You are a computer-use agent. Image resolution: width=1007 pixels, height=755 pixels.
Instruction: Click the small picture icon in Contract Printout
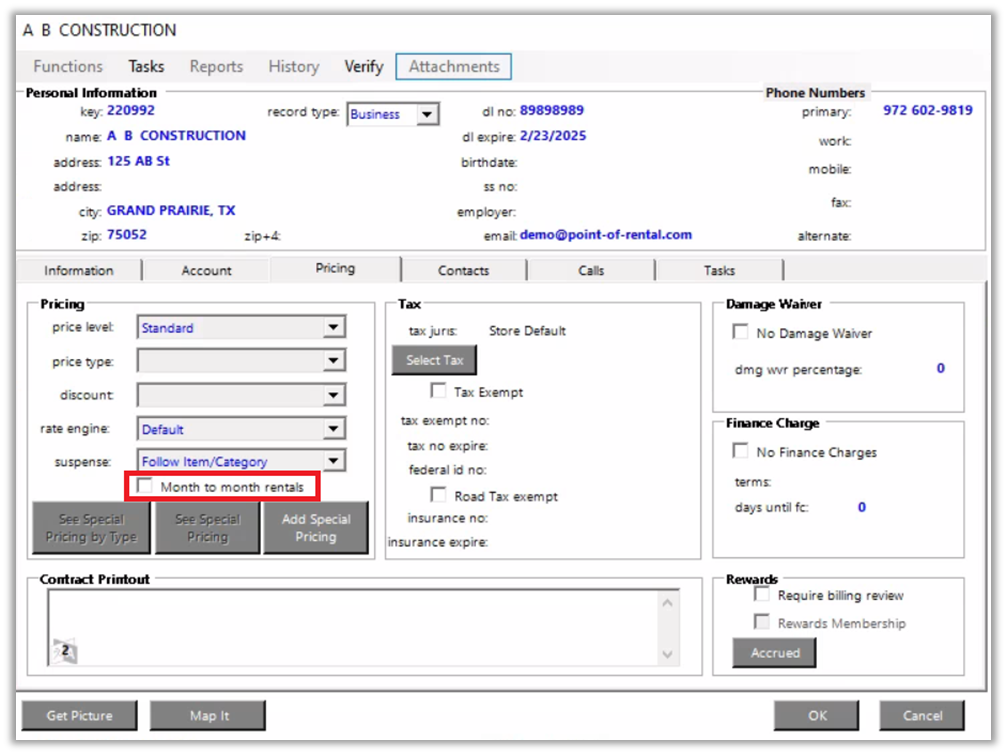point(64,651)
